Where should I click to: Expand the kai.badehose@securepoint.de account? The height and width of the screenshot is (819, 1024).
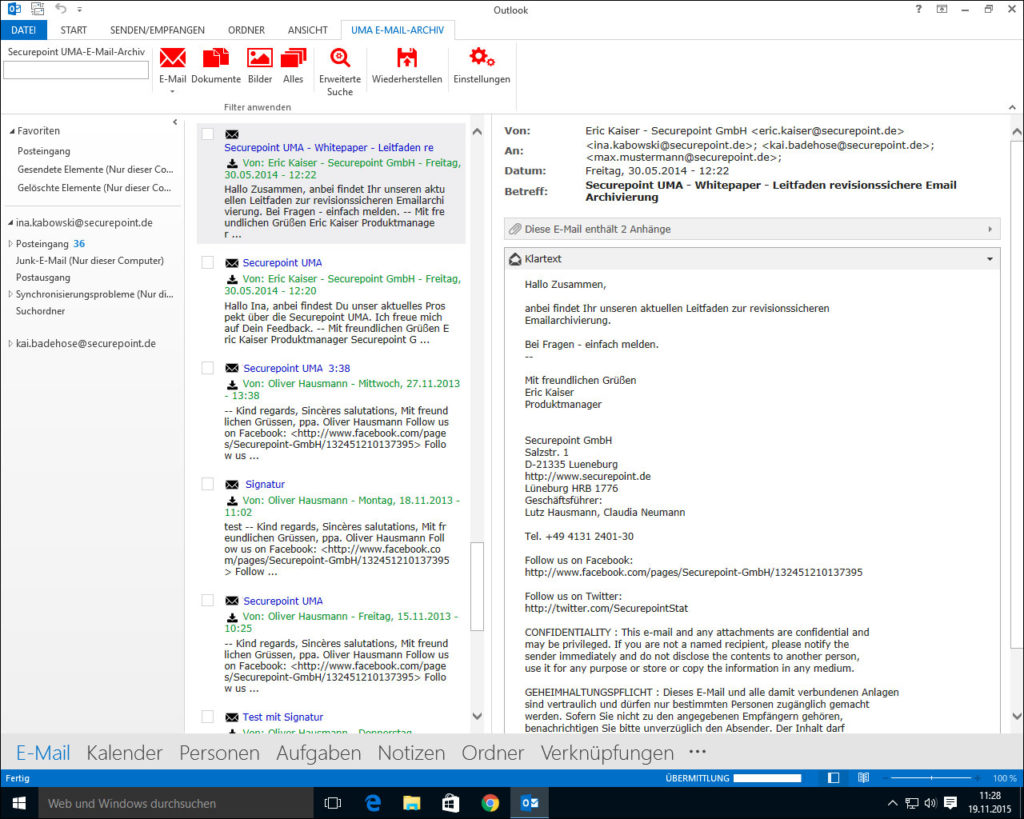pyautogui.click(x=10, y=344)
